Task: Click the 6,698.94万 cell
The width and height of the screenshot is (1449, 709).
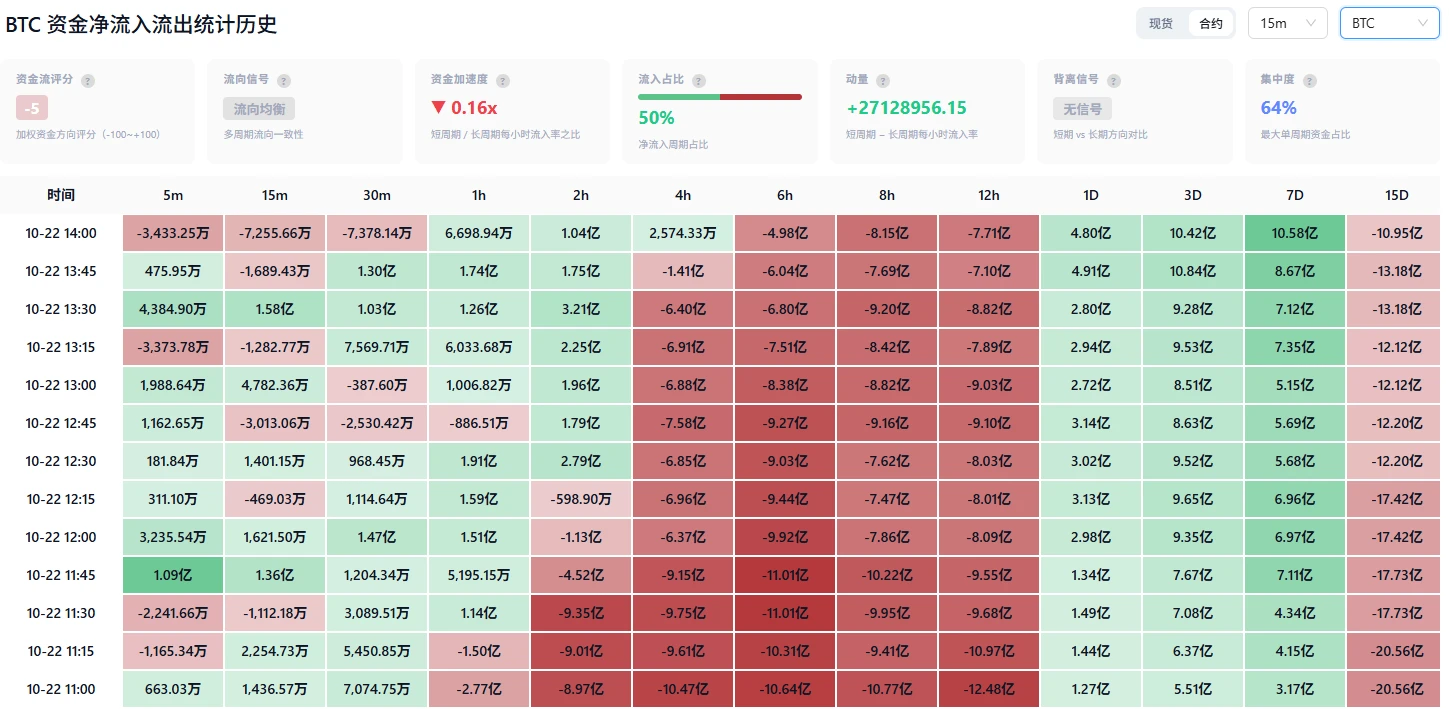Action: pos(479,233)
